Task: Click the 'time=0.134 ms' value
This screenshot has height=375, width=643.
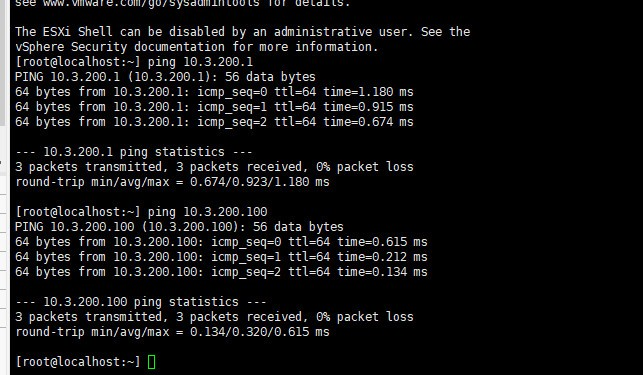Action: click(382, 272)
